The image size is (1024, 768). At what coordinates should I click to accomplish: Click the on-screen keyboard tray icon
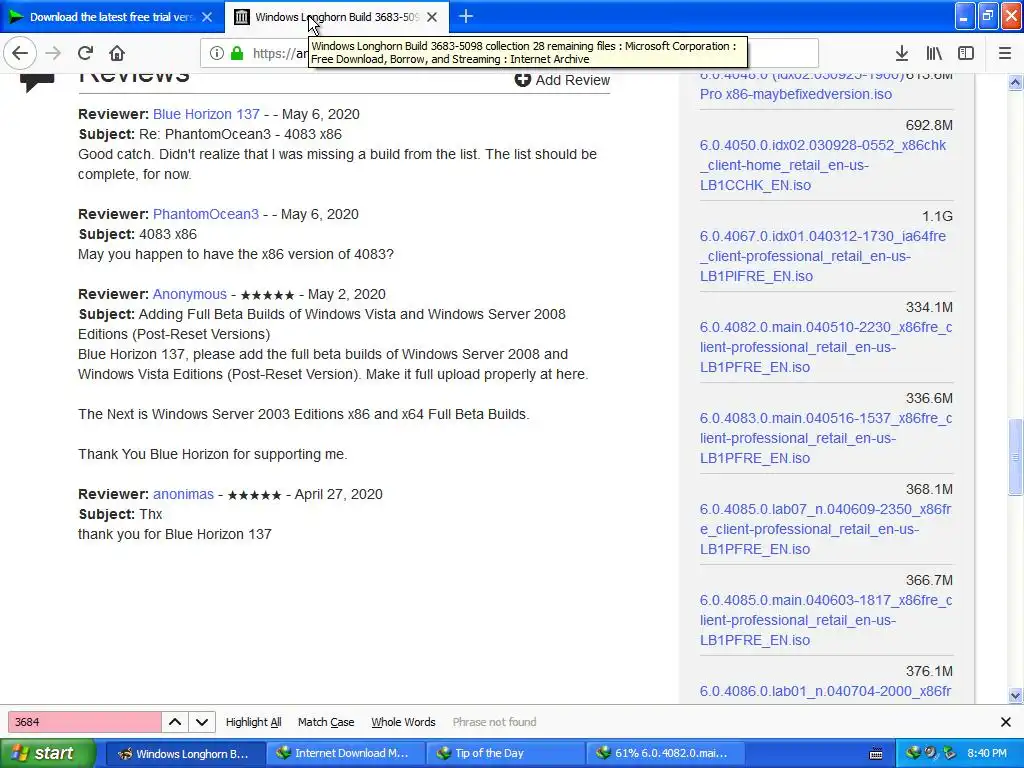(876, 754)
